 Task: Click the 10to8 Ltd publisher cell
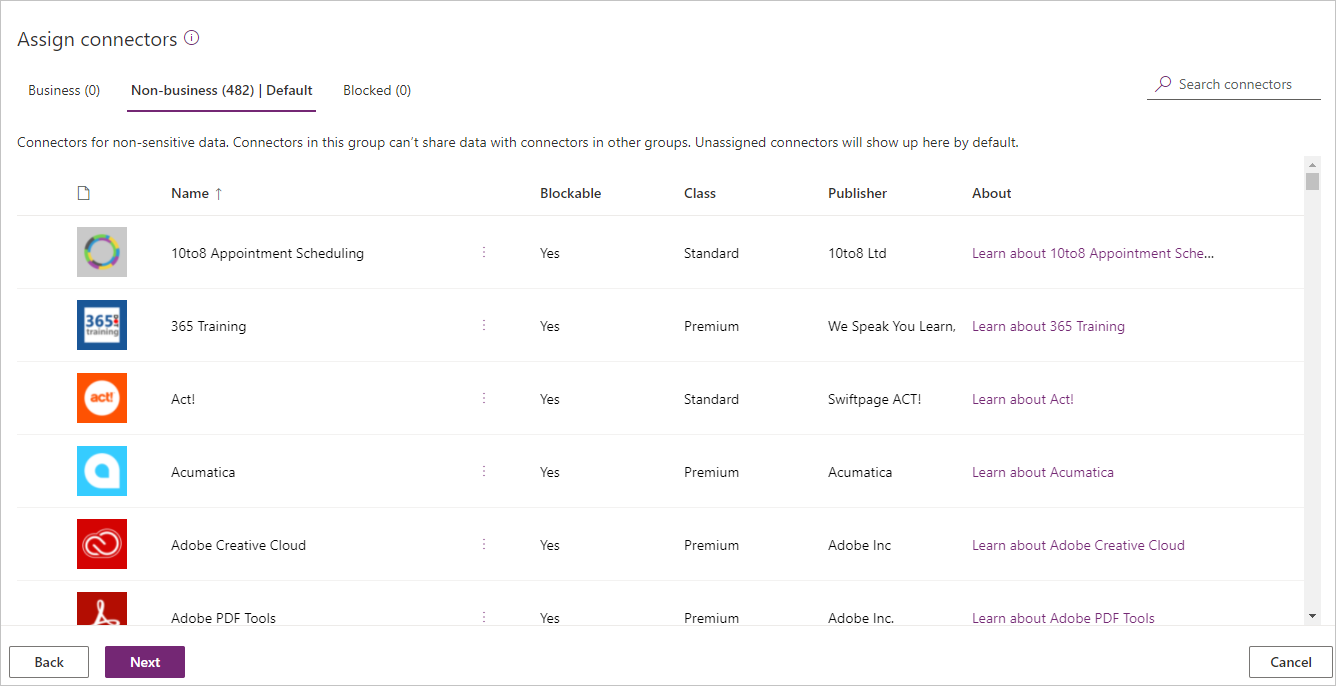(857, 253)
